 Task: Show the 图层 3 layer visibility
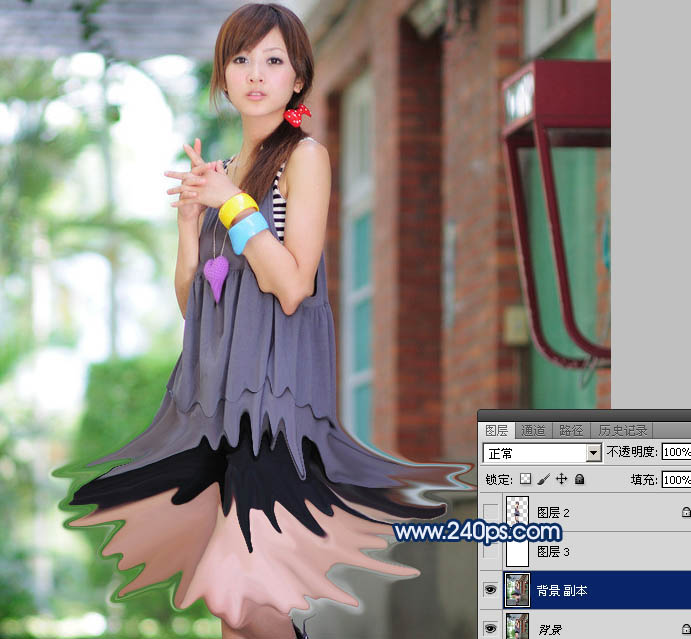tap(490, 551)
